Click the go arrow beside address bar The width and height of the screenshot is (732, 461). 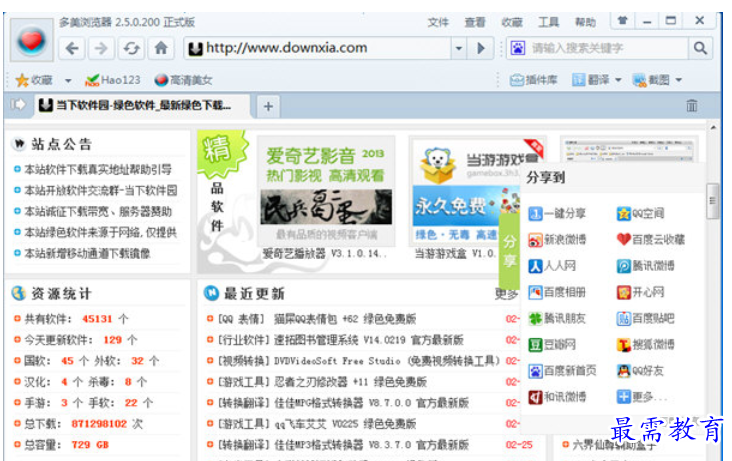[480, 48]
